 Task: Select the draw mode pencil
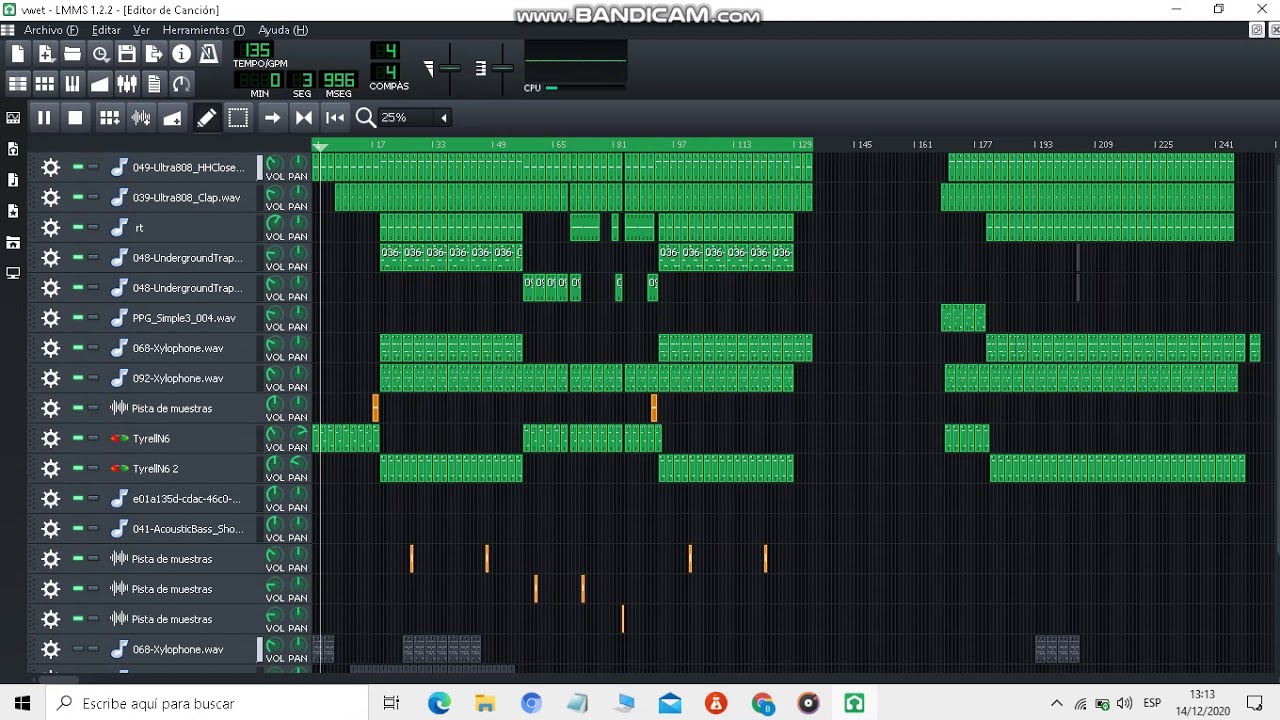tap(206, 118)
